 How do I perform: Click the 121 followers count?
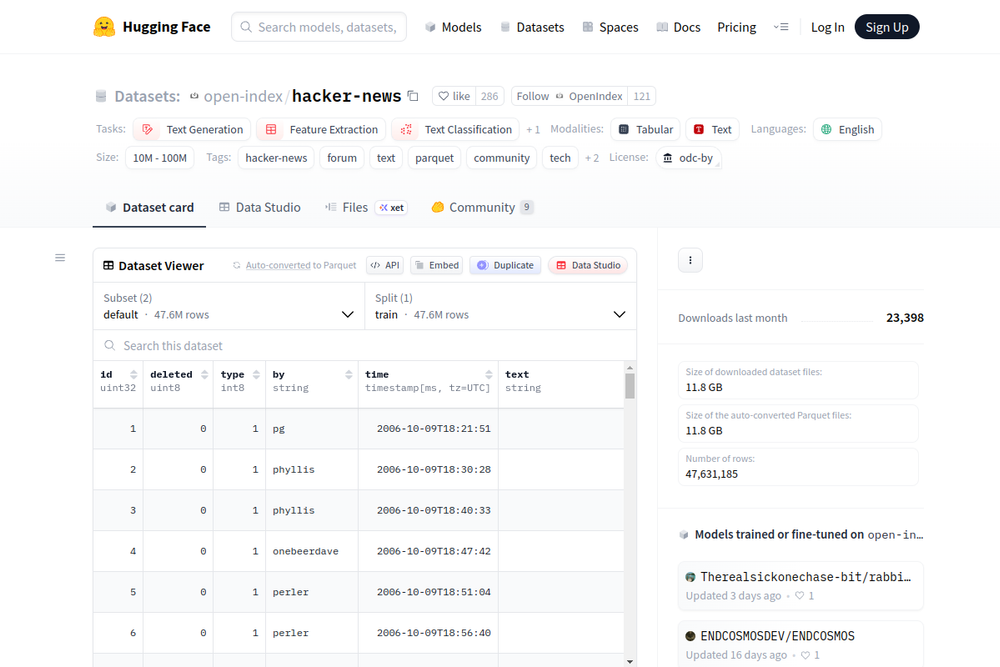point(642,96)
